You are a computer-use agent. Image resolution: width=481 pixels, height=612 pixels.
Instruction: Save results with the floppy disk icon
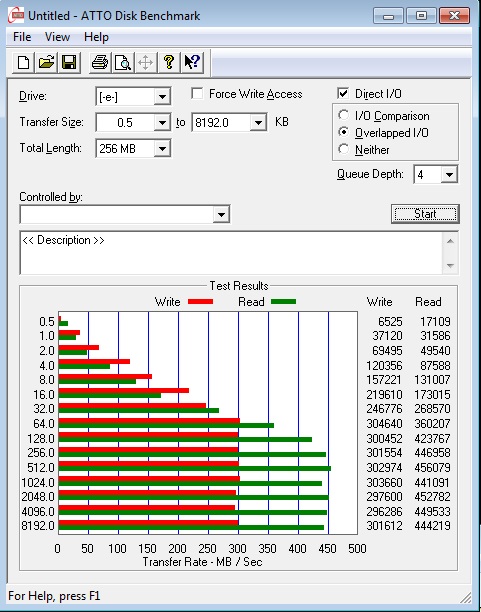(x=69, y=62)
